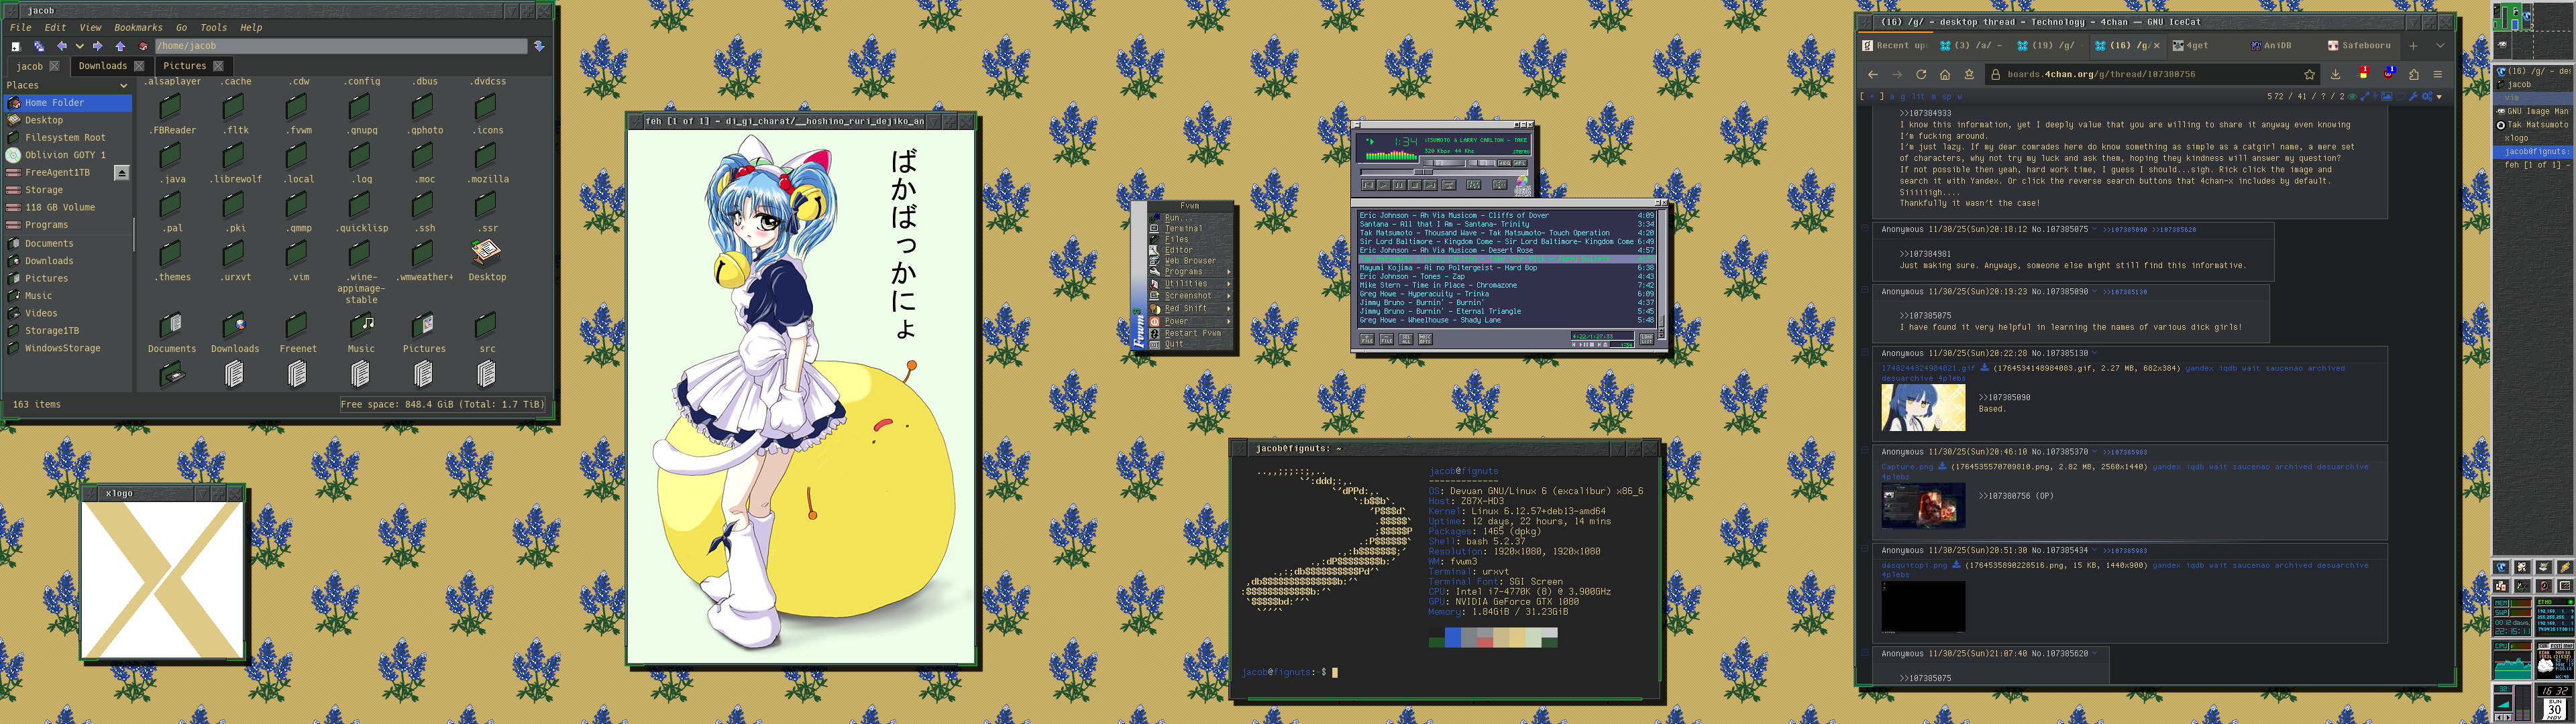2576x724 pixels.
Task: Open the uBlock Origin extension icon
Action: [2388, 74]
